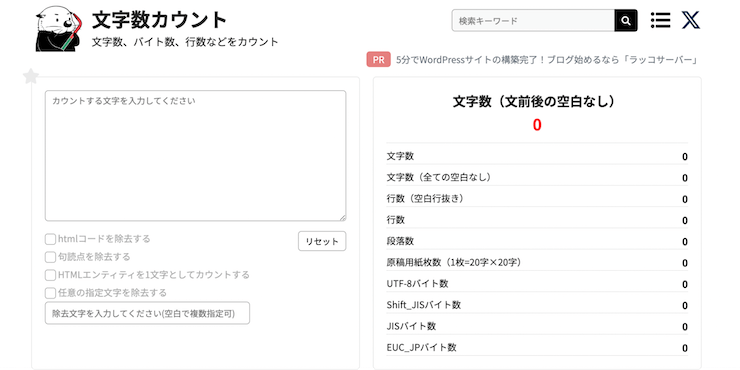The image size is (740, 370).
Task: Click the textarea resize handle corner
Action: click(x=343, y=218)
